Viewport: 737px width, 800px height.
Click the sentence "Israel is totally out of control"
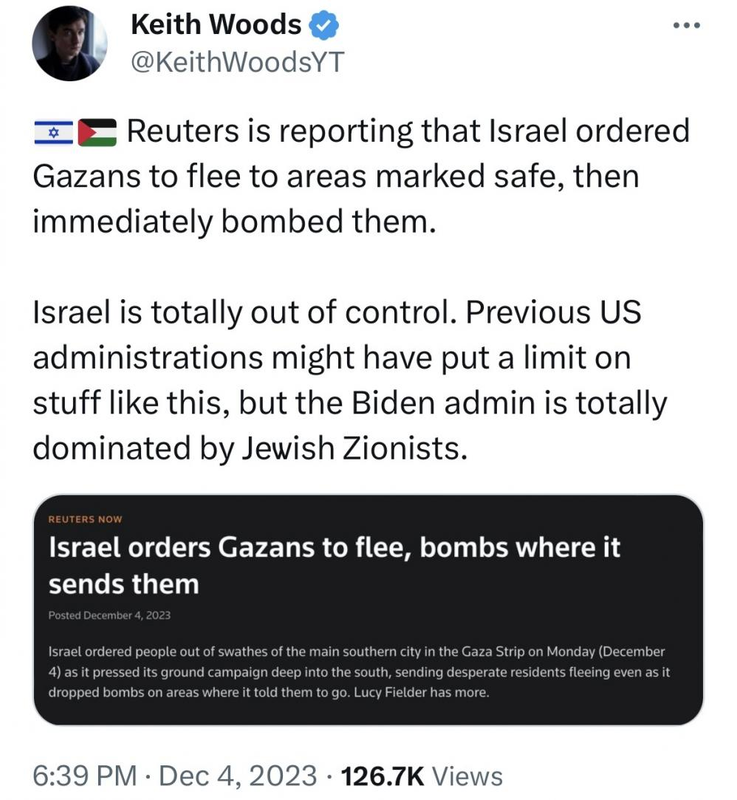237,312
